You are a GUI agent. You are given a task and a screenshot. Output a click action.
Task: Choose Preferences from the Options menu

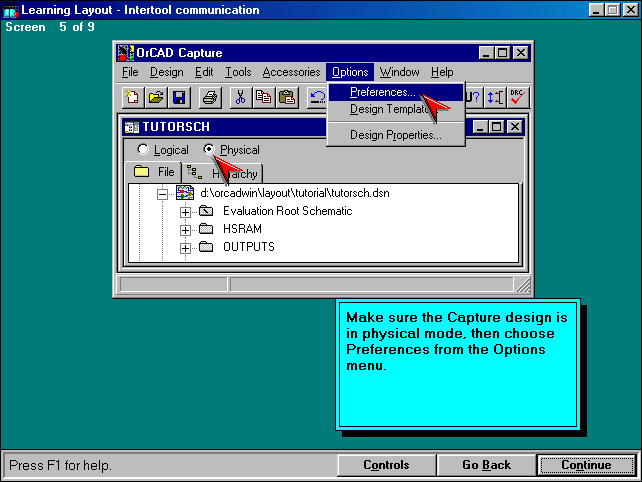tap(383, 92)
